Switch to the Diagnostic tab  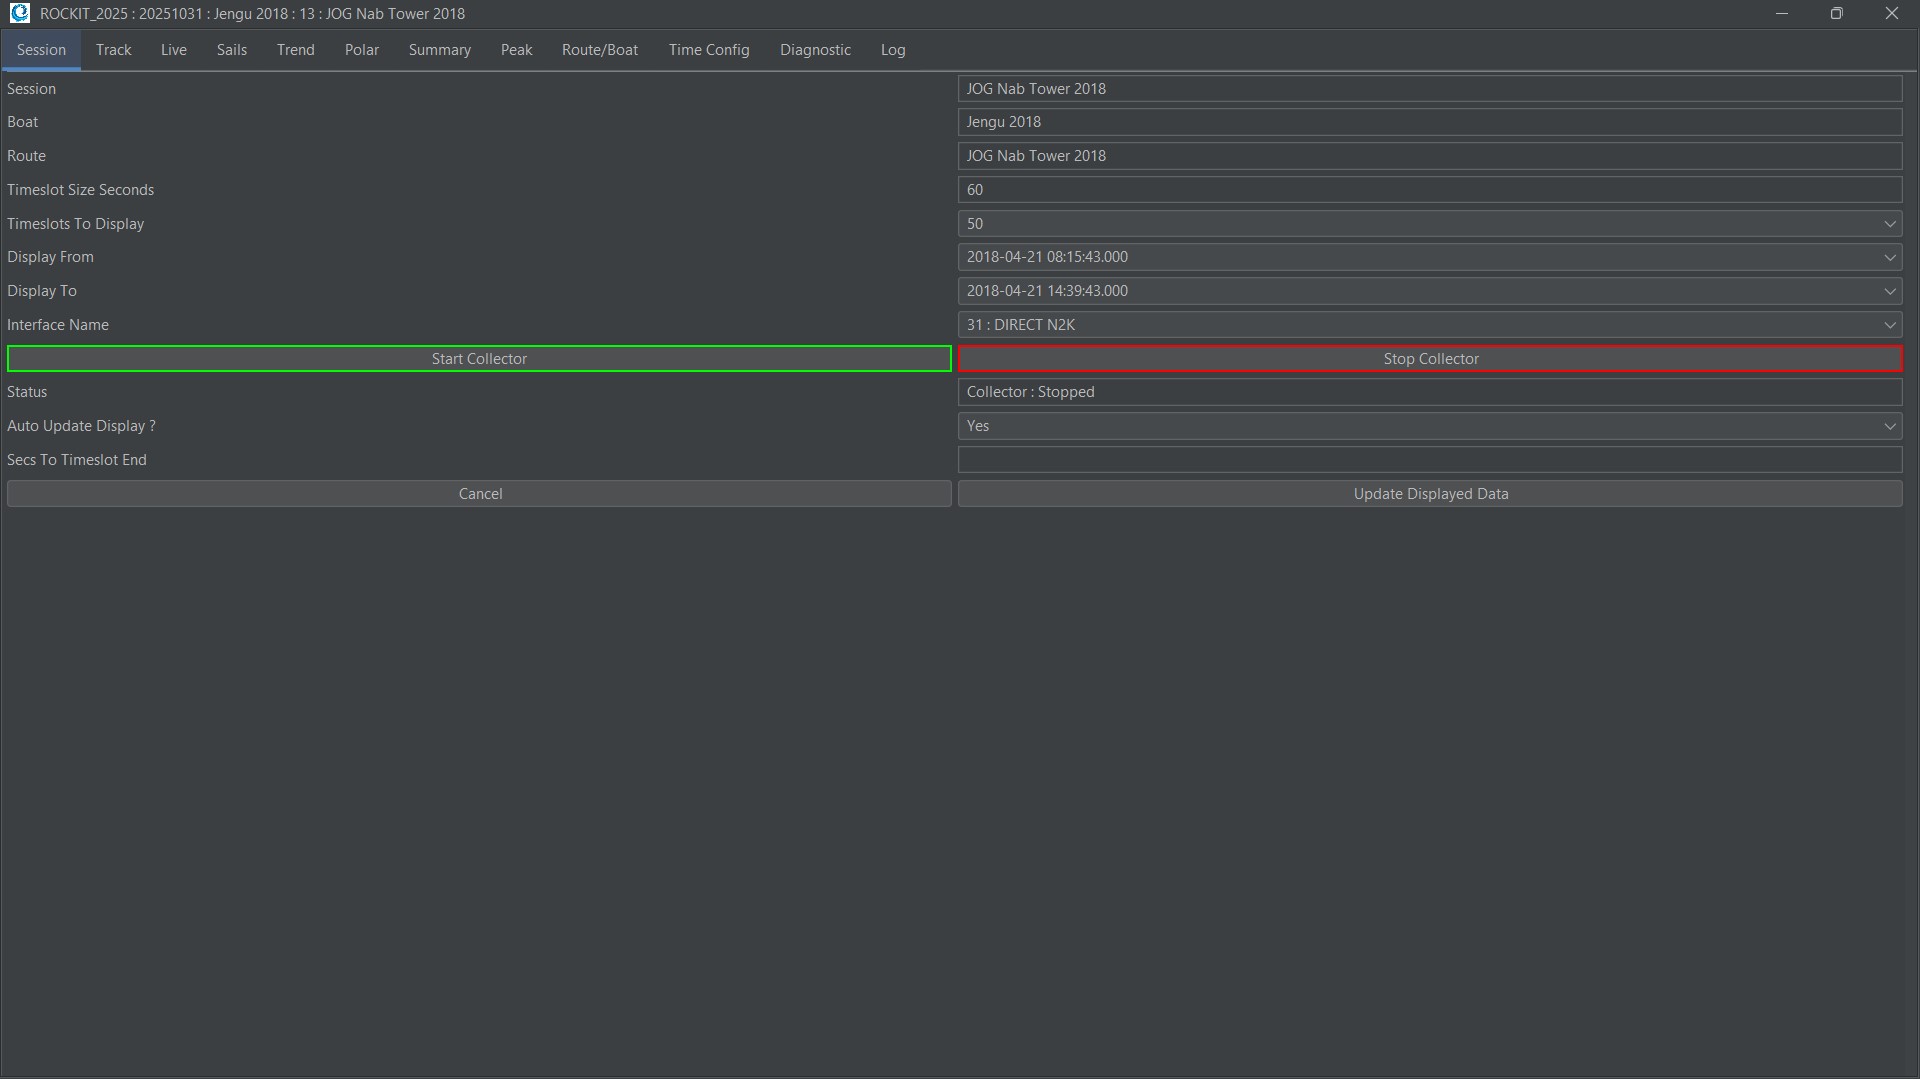click(815, 50)
